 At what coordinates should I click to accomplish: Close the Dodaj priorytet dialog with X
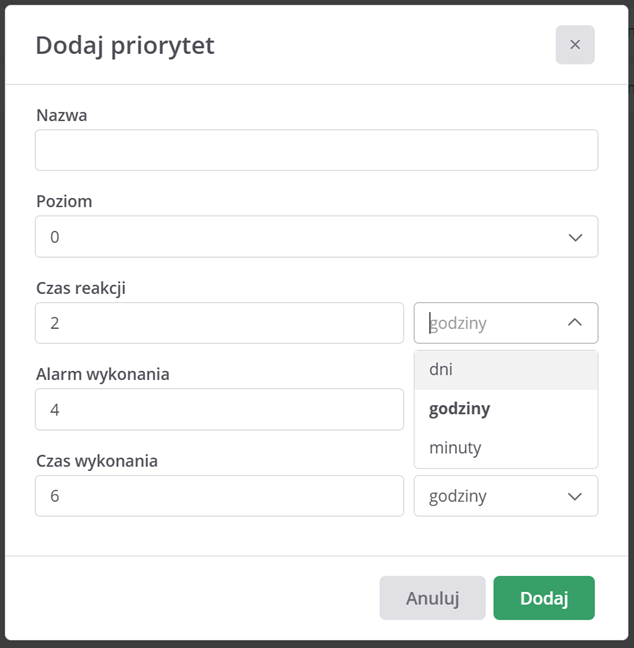[x=575, y=45]
